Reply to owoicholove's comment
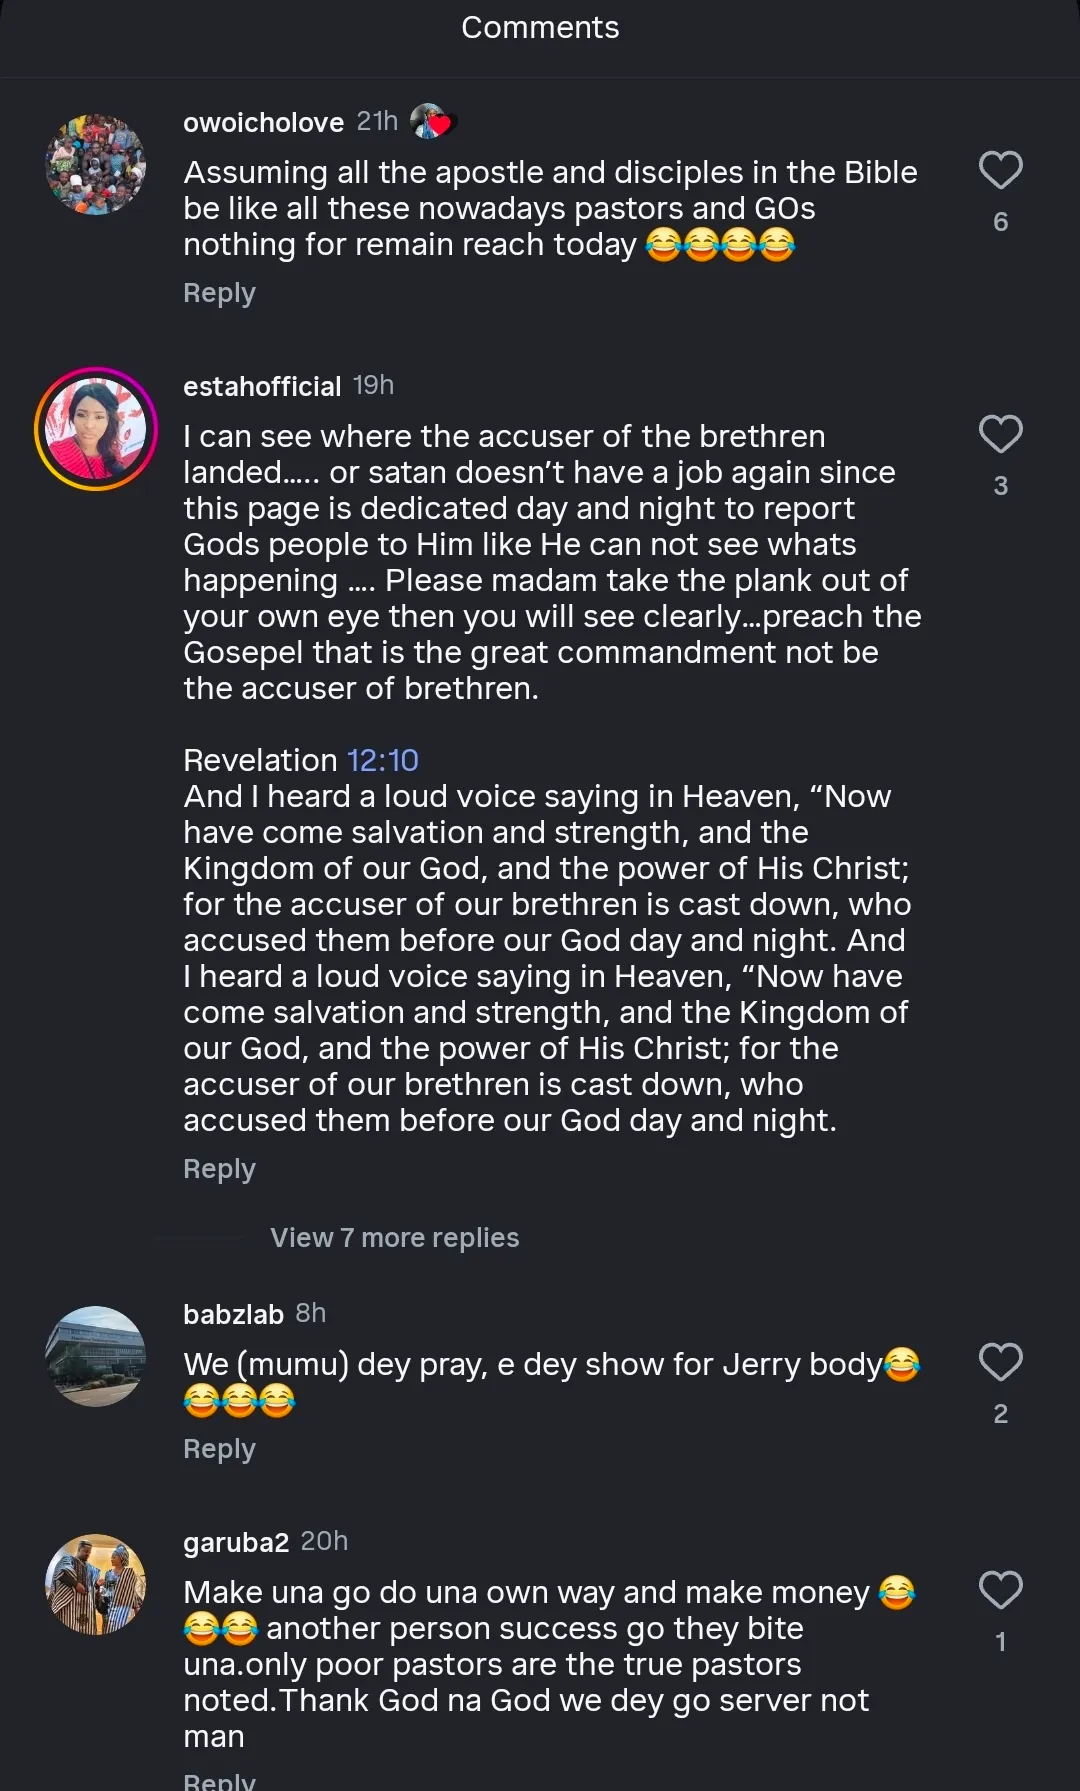Image resolution: width=1080 pixels, height=1791 pixels. [219, 293]
